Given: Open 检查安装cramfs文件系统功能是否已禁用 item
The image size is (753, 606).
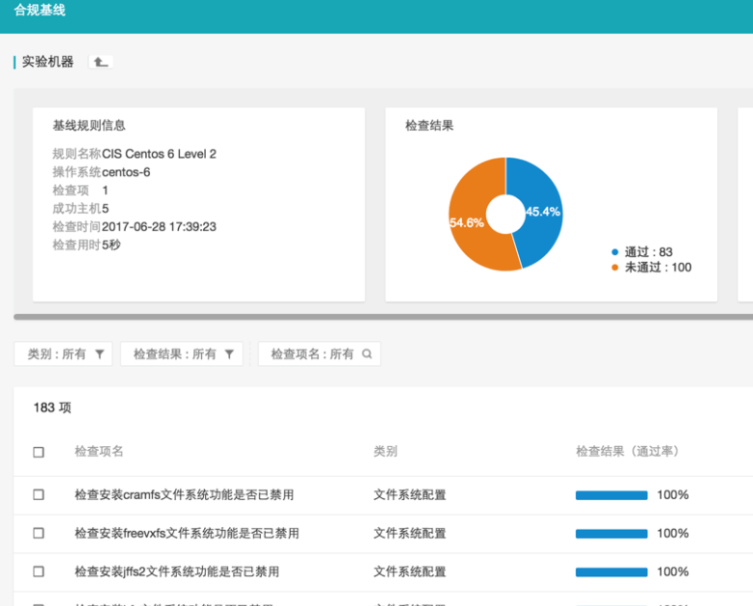Looking at the screenshot, I should (x=184, y=495).
